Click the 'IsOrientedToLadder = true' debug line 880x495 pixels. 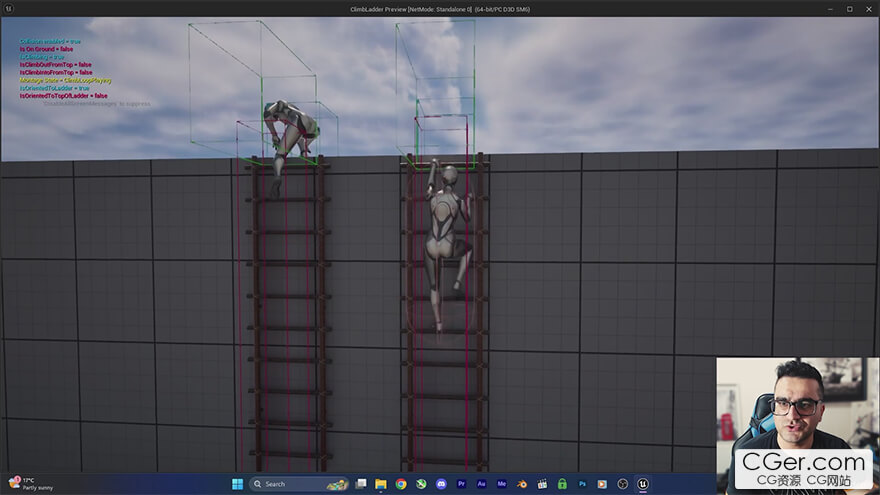[54, 88]
